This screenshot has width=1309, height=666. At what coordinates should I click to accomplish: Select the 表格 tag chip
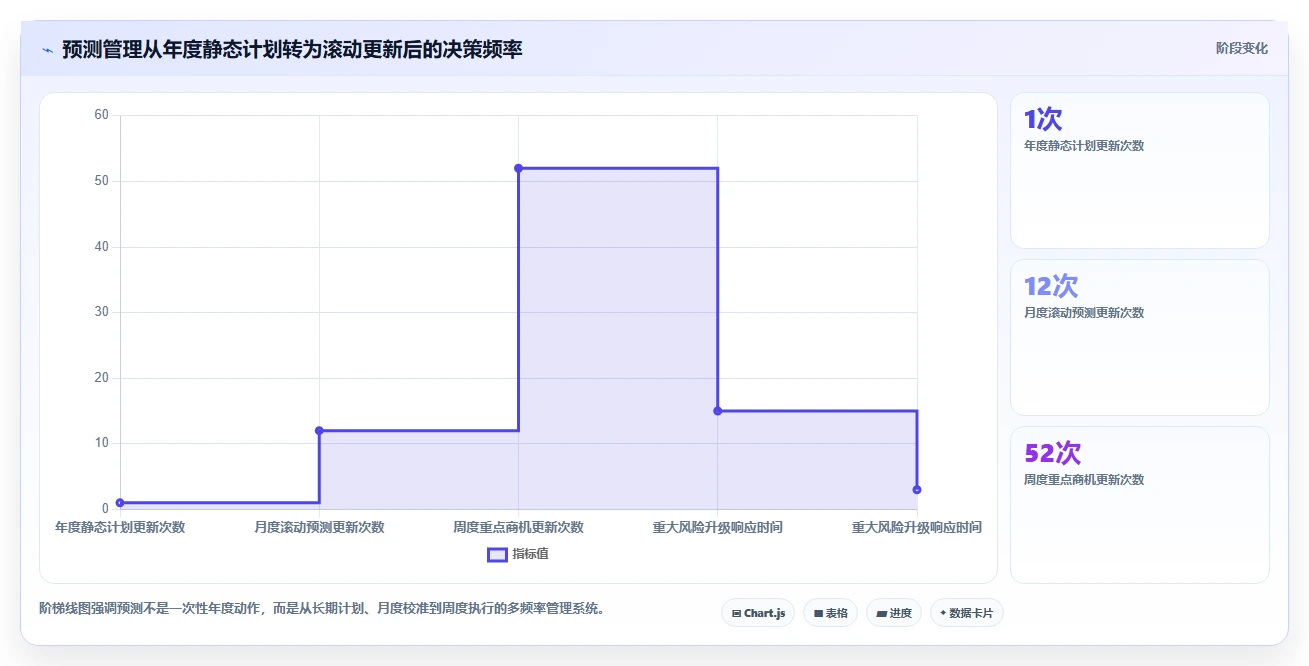pos(830,613)
